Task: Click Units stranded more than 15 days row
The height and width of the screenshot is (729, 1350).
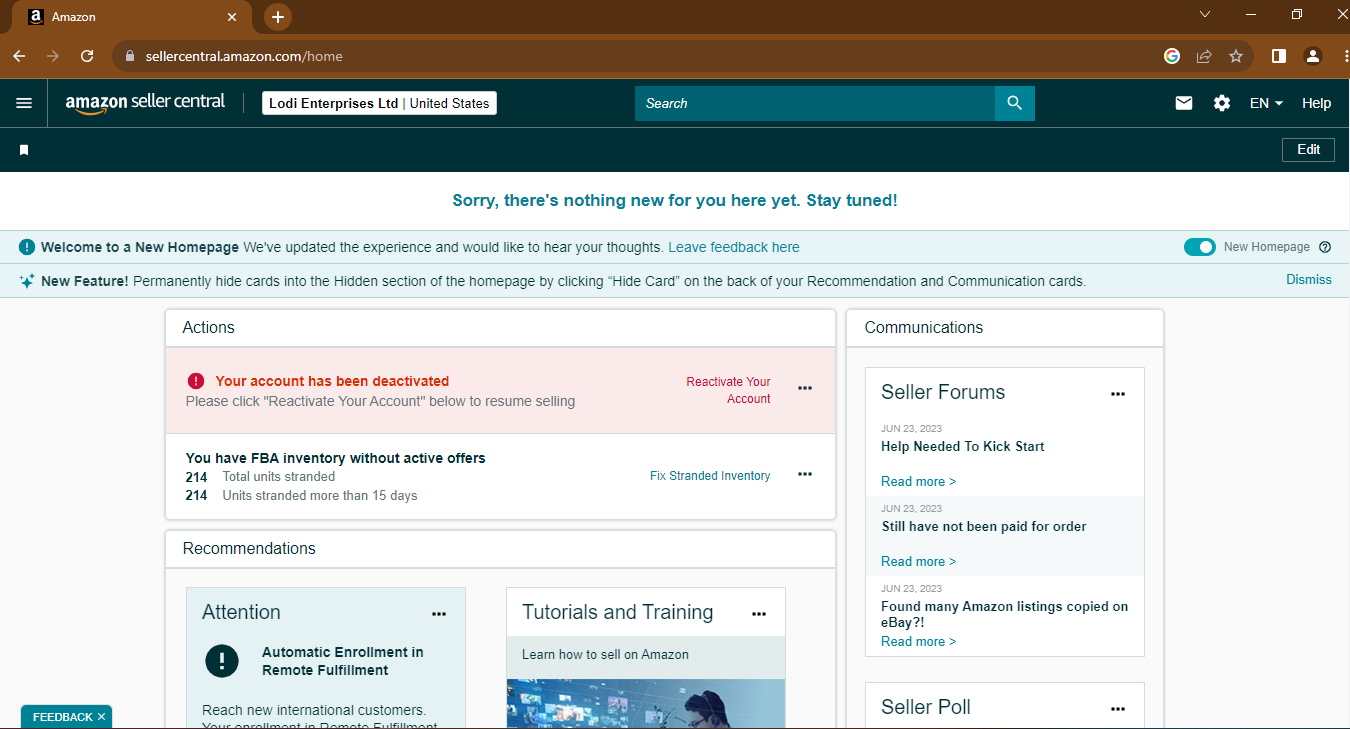Action: tap(302, 495)
